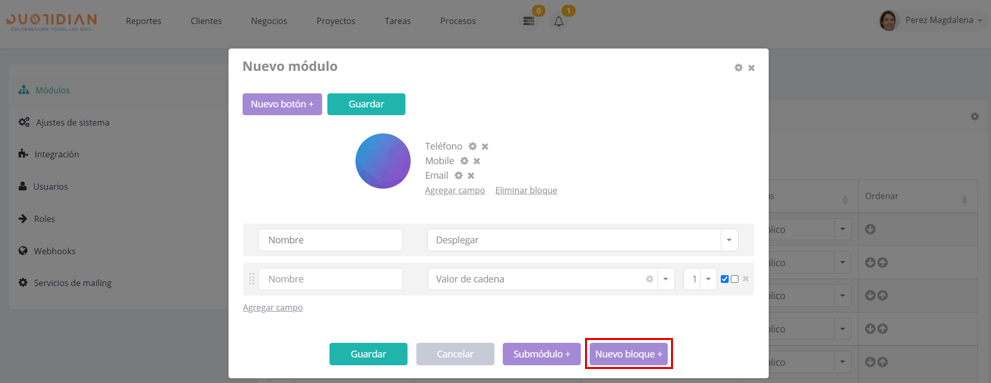Open the Proyectos menu
The image size is (991, 383).
point(336,21)
